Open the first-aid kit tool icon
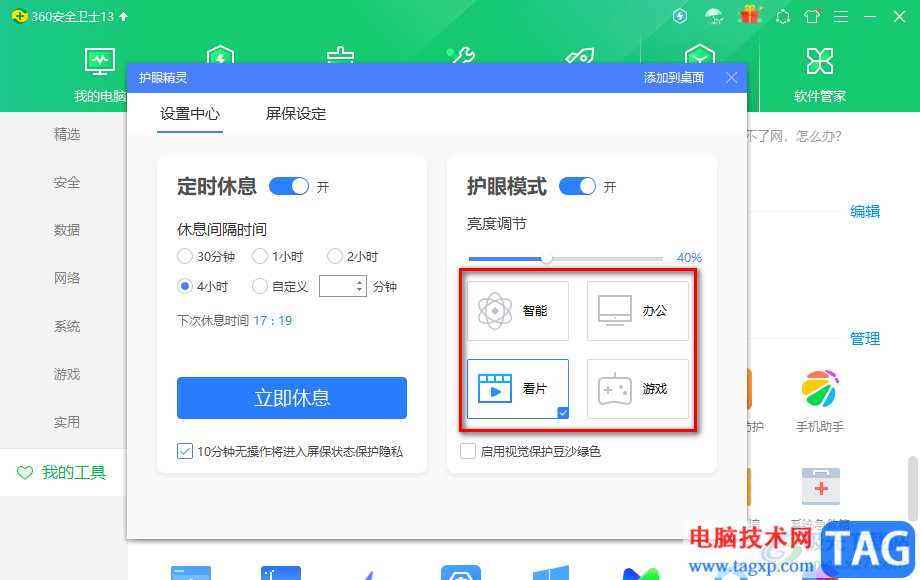This screenshot has height=580, width=920. click(821, 486)
